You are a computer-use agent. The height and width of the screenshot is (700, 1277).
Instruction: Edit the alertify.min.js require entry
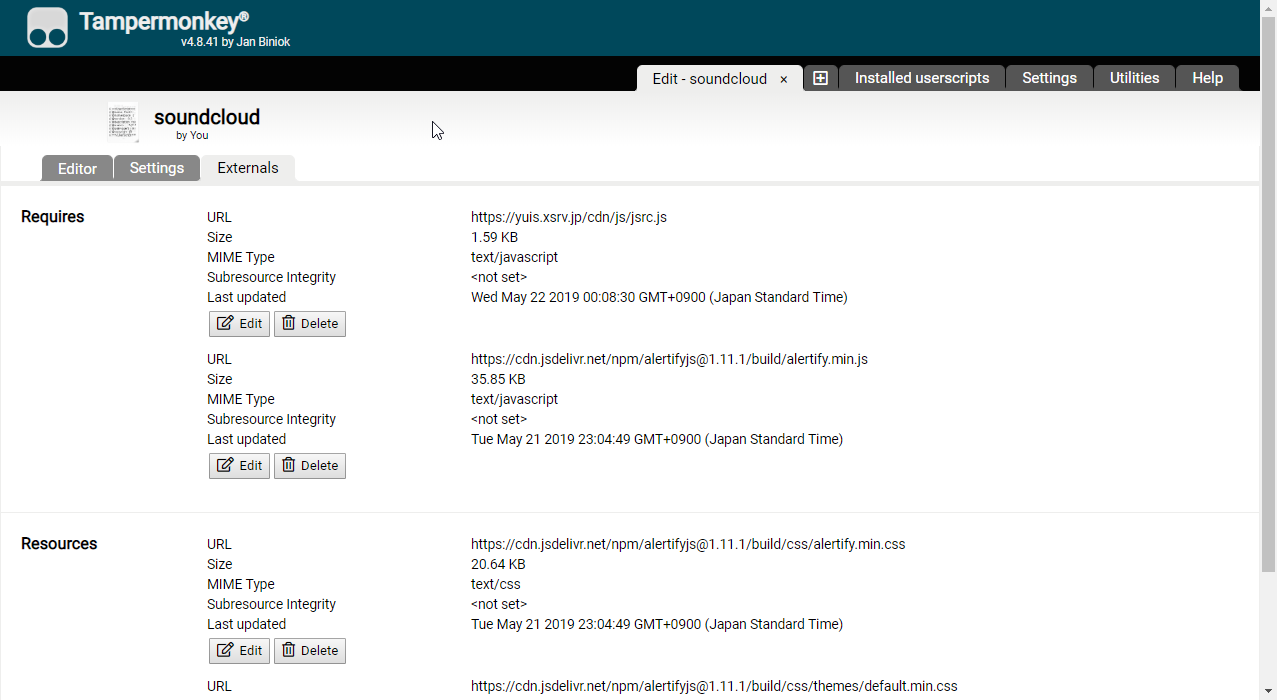tap(240, 466)
